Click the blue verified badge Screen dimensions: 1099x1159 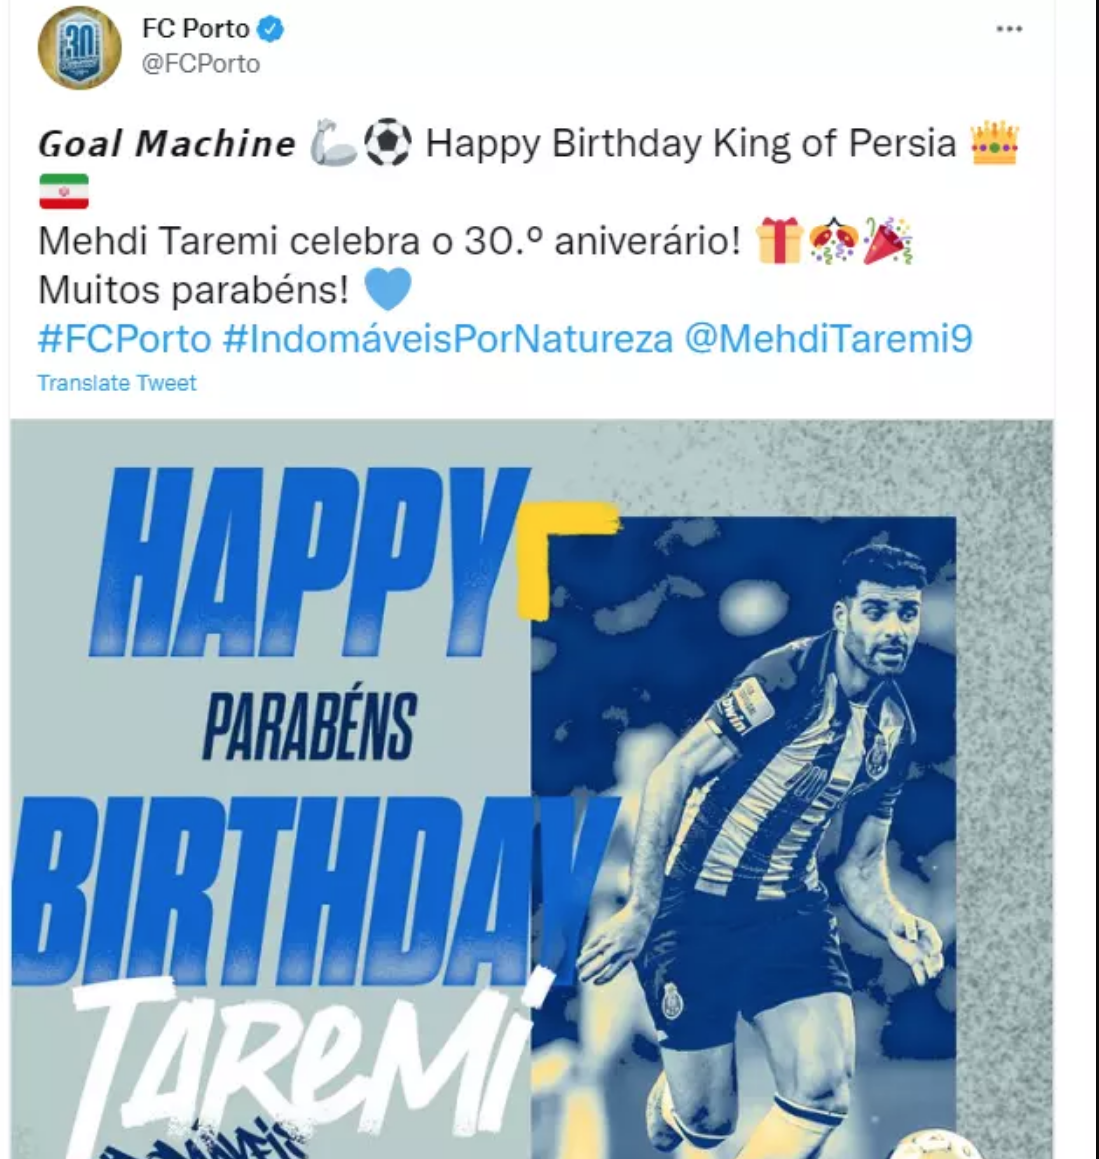pos(271,30)
